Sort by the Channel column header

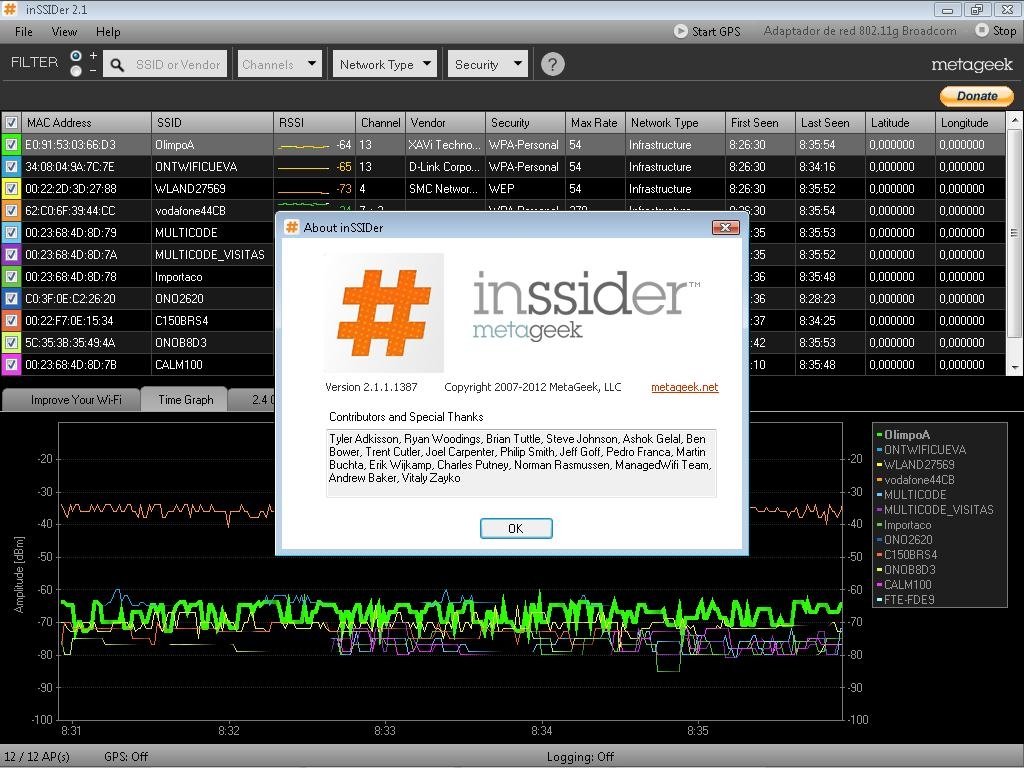pyautogui.click(x=381, y=123)
